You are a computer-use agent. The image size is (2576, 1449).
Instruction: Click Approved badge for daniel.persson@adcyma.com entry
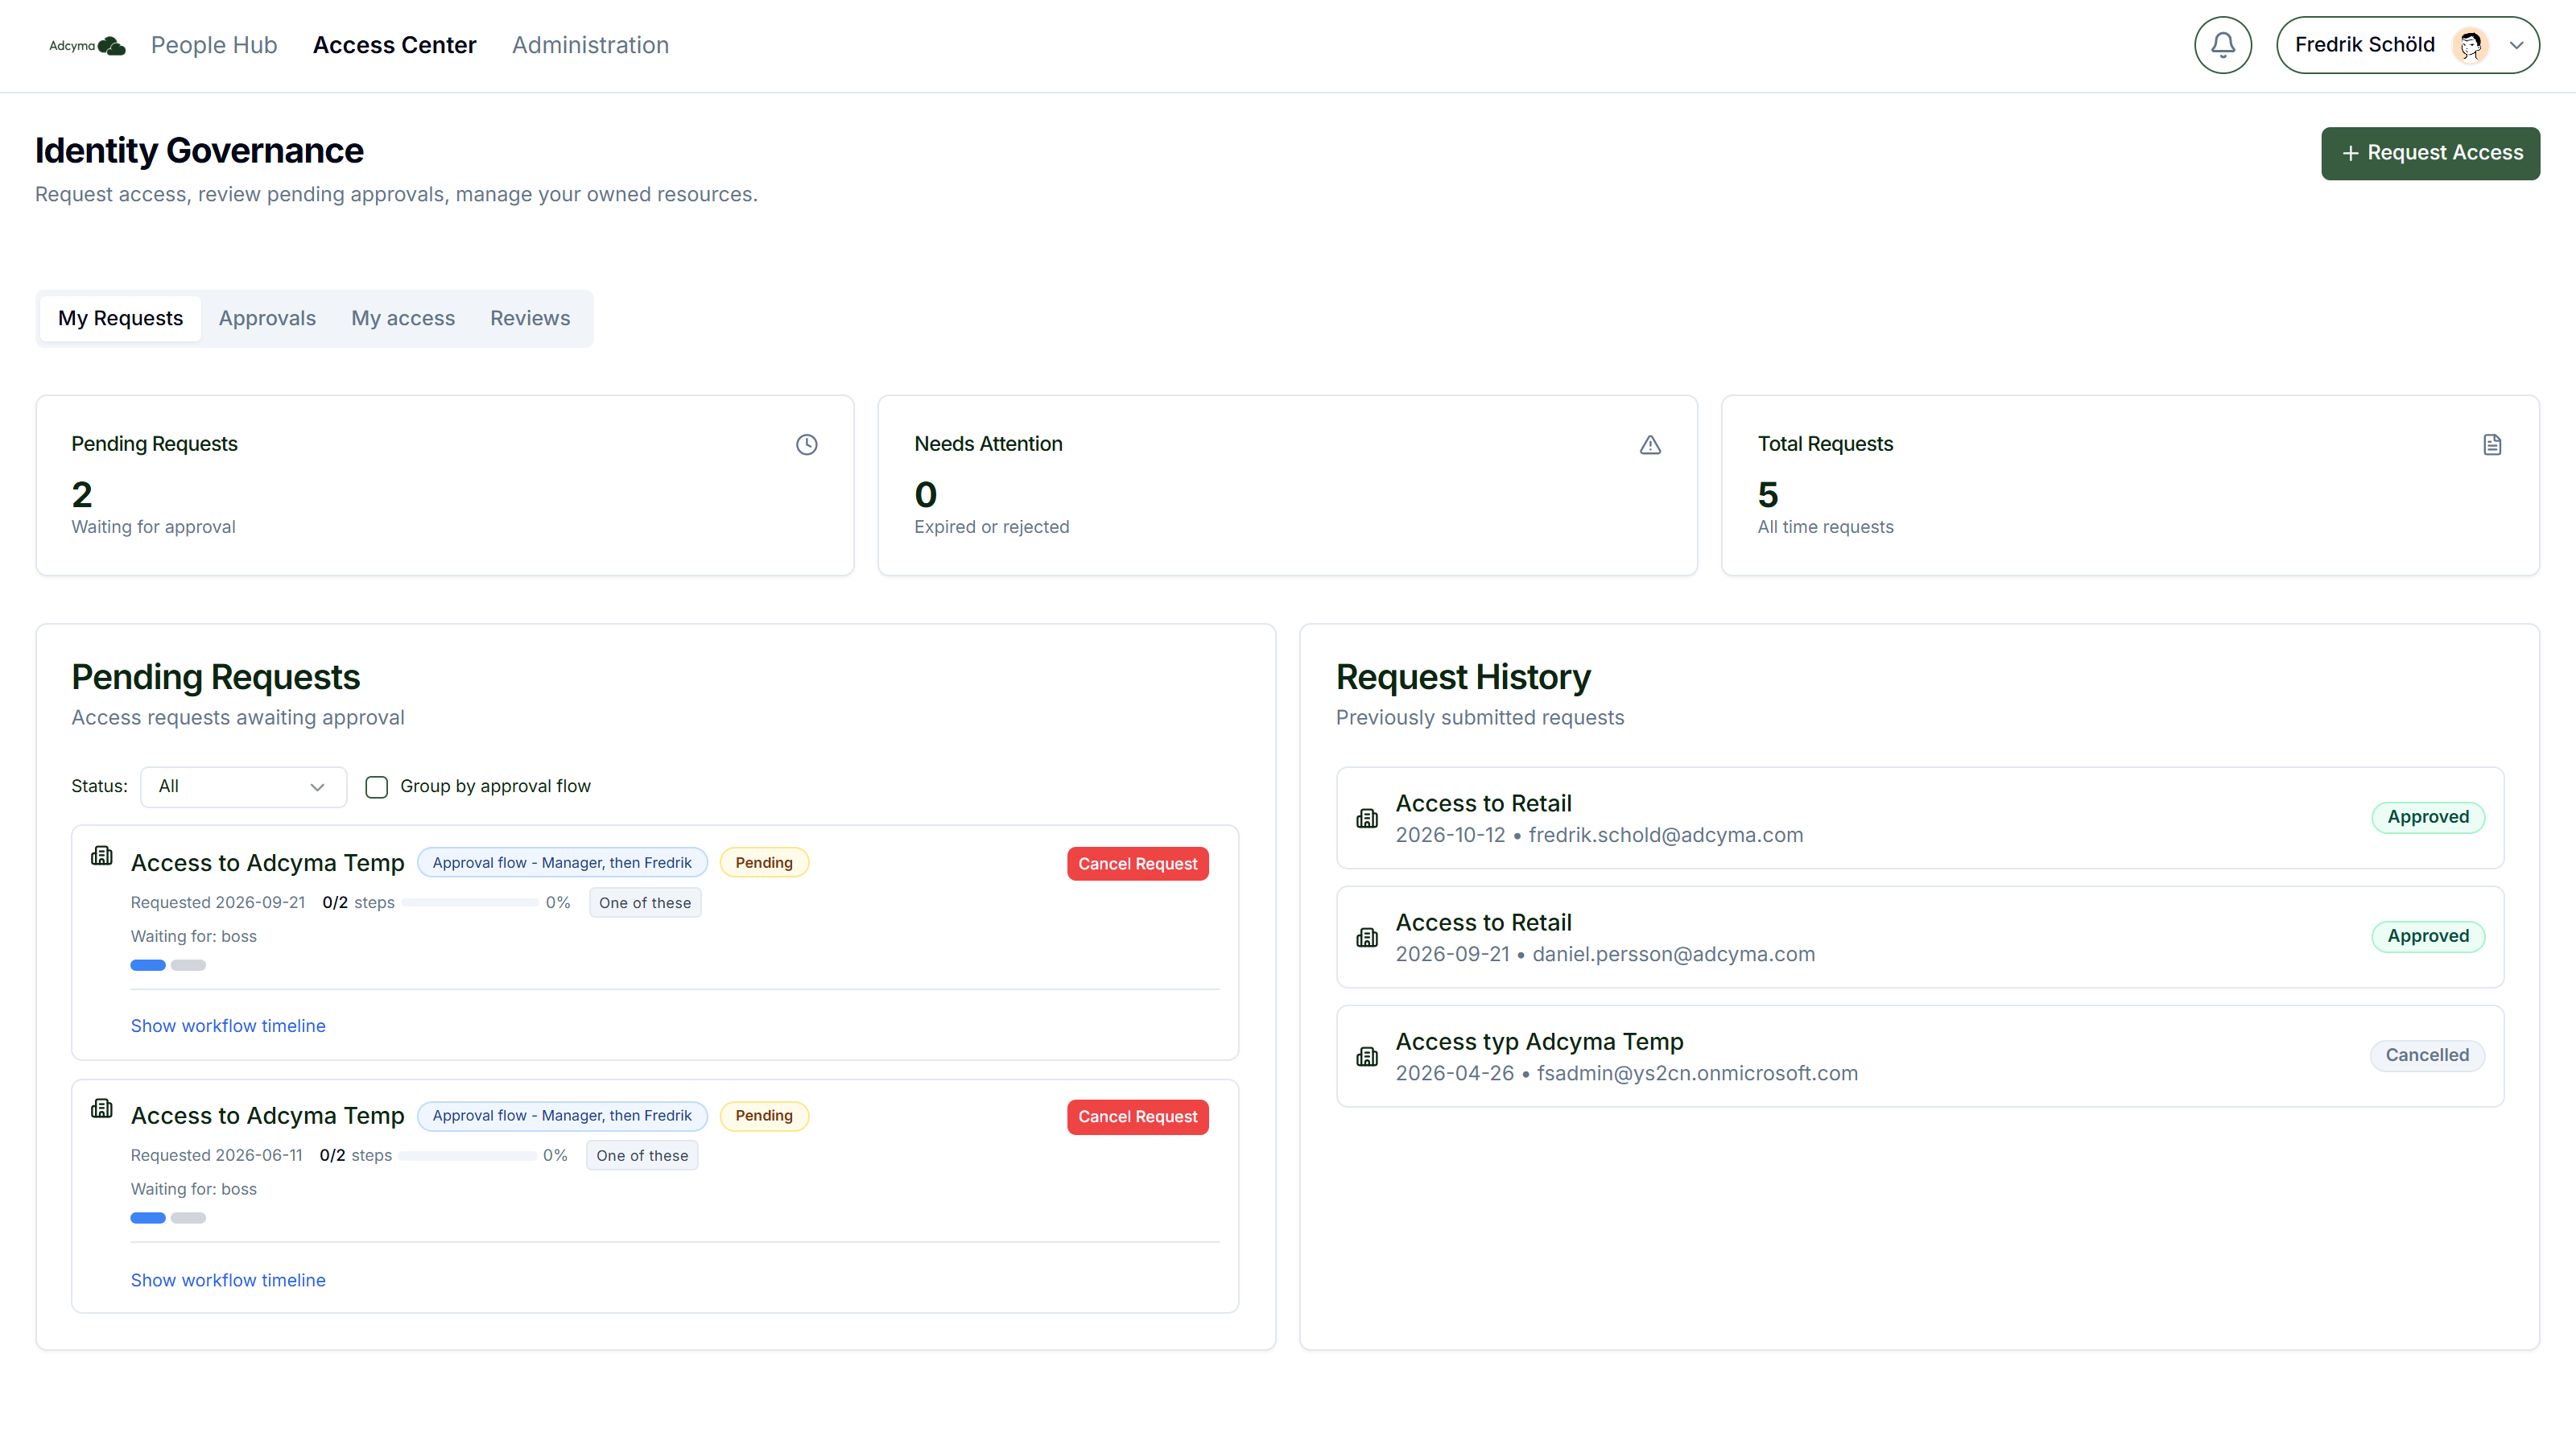pos(2428,936)
